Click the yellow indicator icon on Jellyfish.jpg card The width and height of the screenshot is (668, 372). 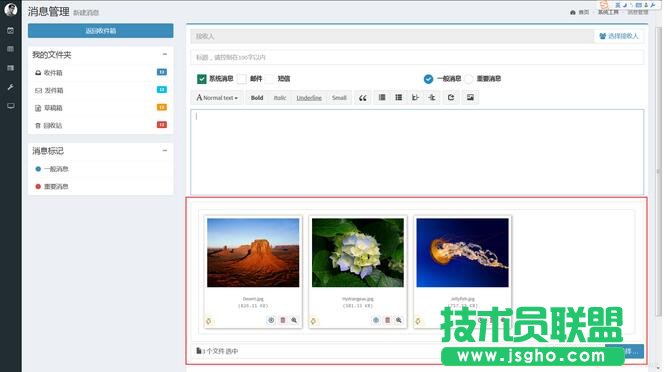pos(418,321)
